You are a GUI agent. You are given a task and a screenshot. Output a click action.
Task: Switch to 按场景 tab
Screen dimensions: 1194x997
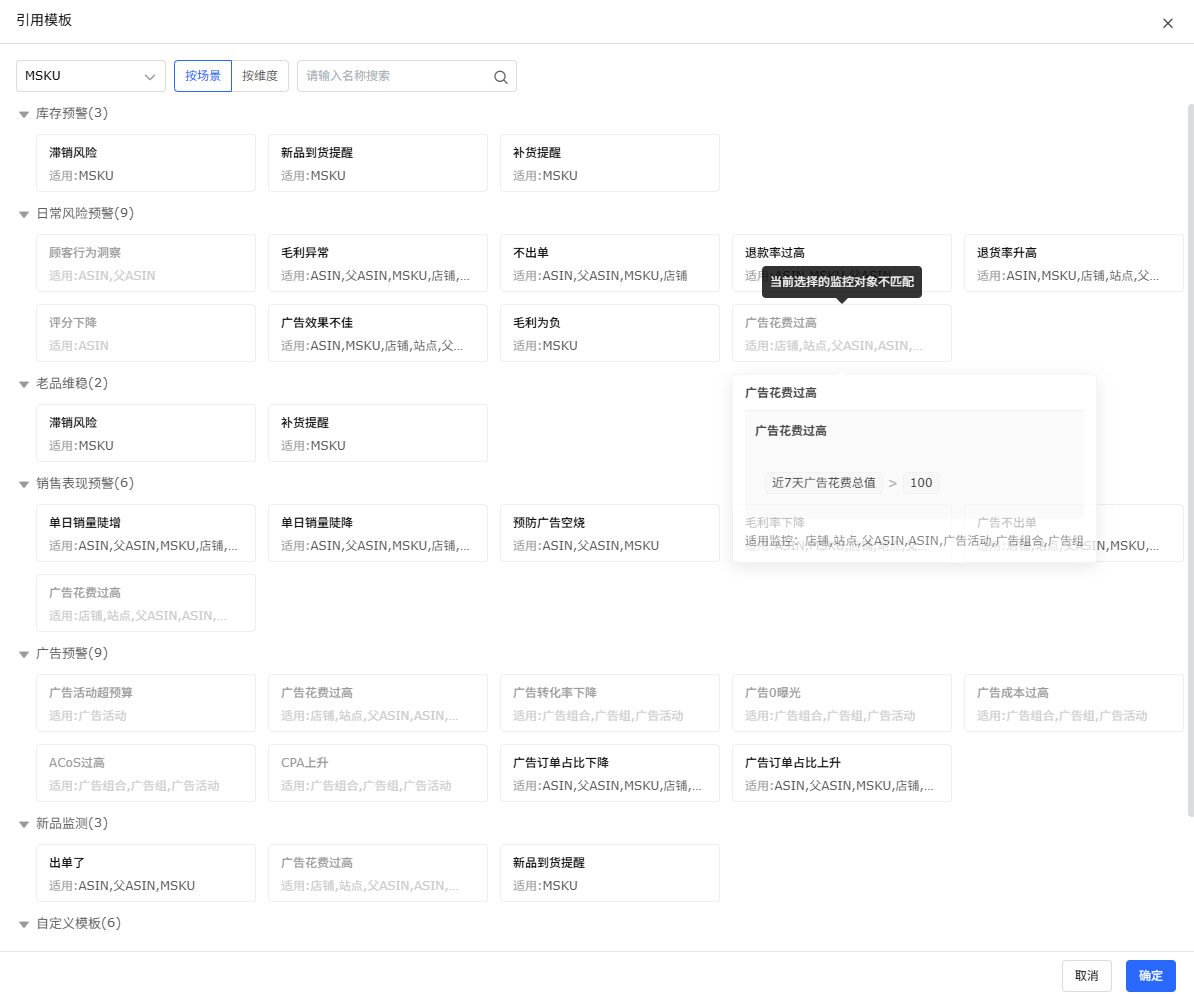(x=203, y=76)
